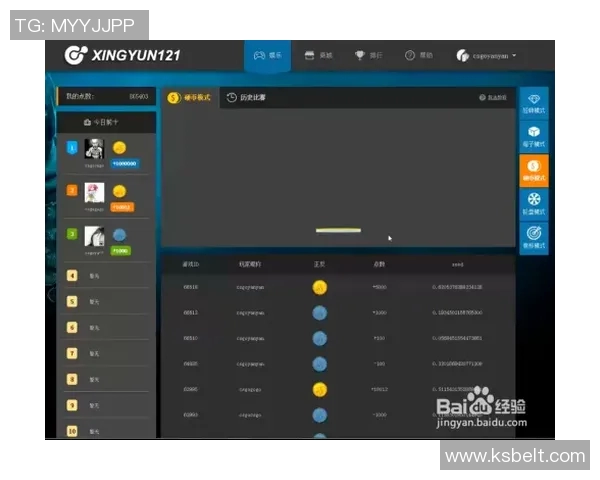Click the blue coin in game row 00511

(x=319, y=312)
